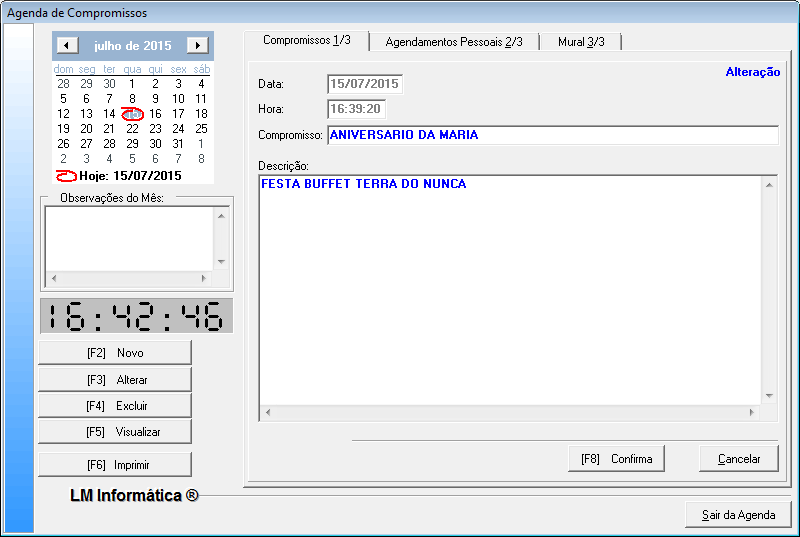Click the Compromisso text field
This screenshot has width=800, height=537.
coord(552,135)
